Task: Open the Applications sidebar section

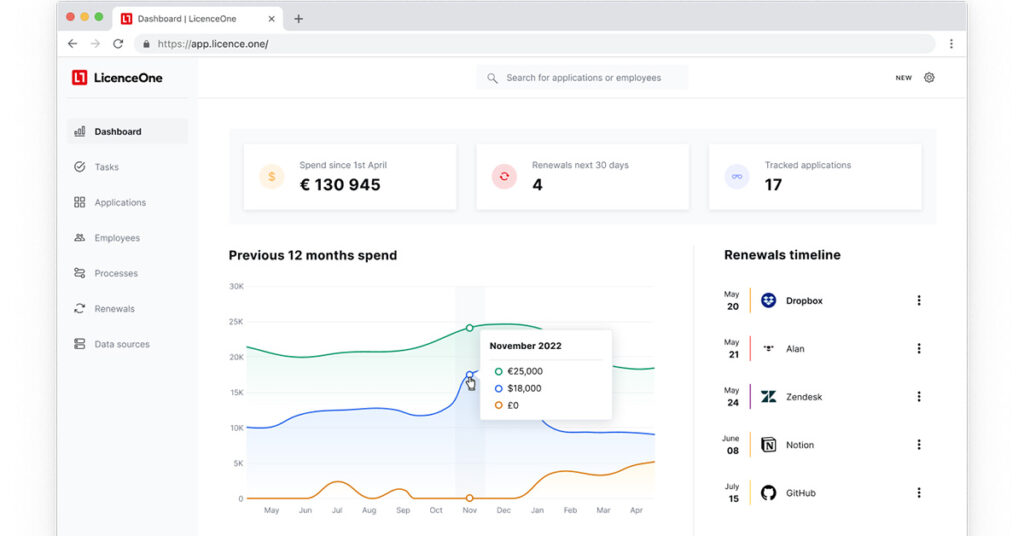Action: tap(119, 203)
